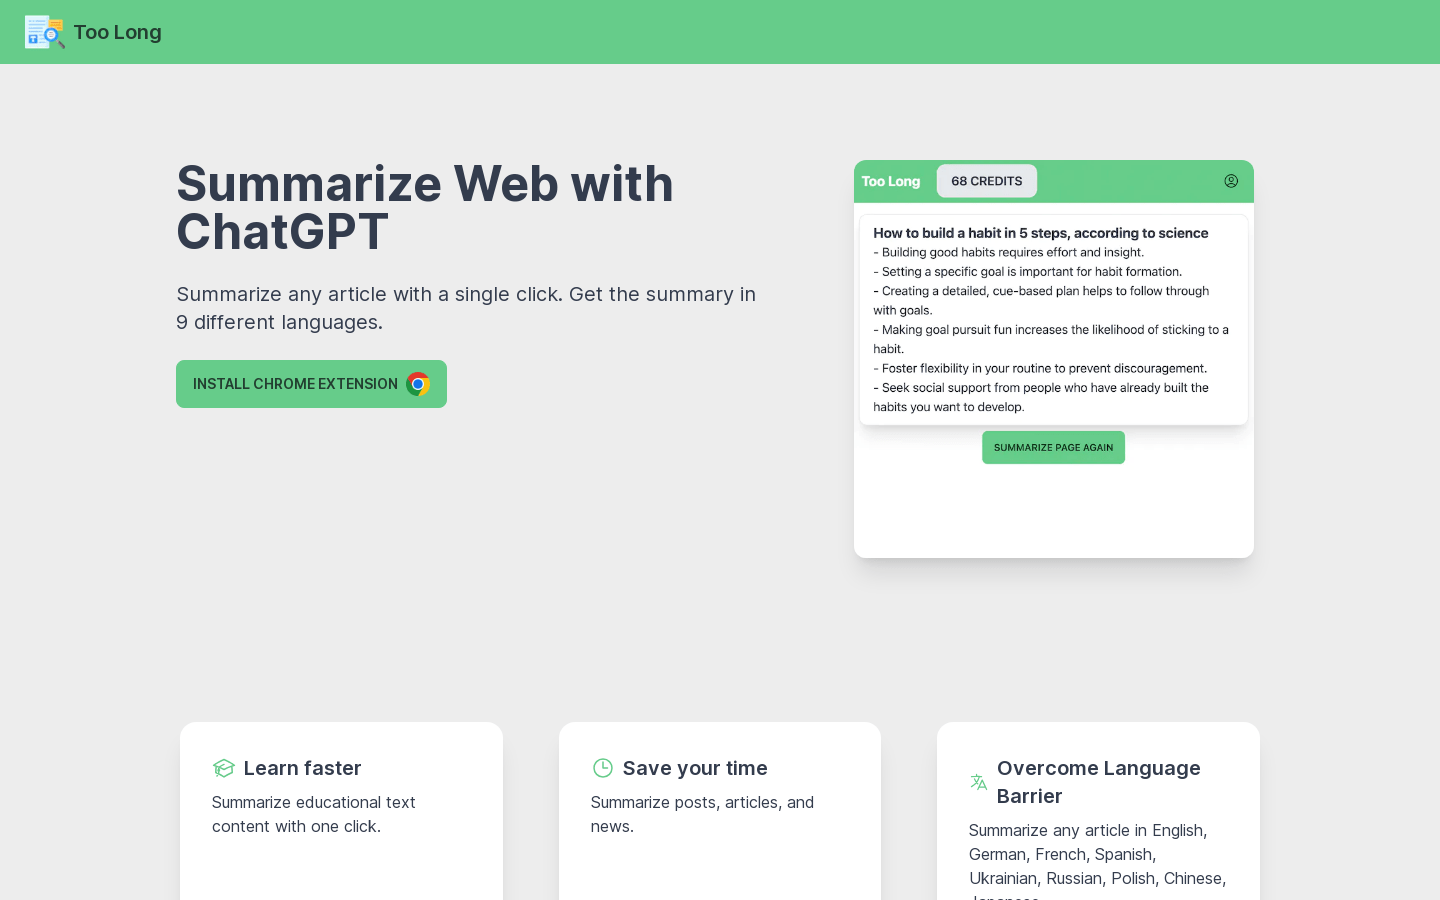1440x900 pixels.
Task: Select the 'Save your time' card heading
Action: [695, 768]
